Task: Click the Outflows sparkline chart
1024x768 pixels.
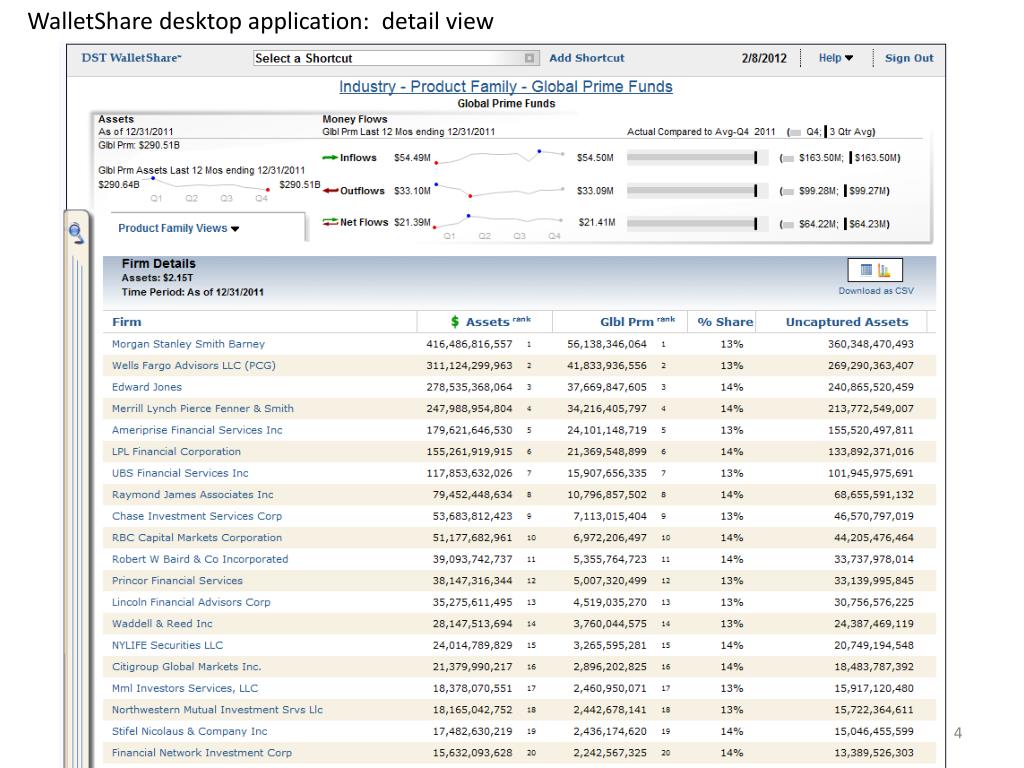Action: pyautogui.click(x=500, y=190)
